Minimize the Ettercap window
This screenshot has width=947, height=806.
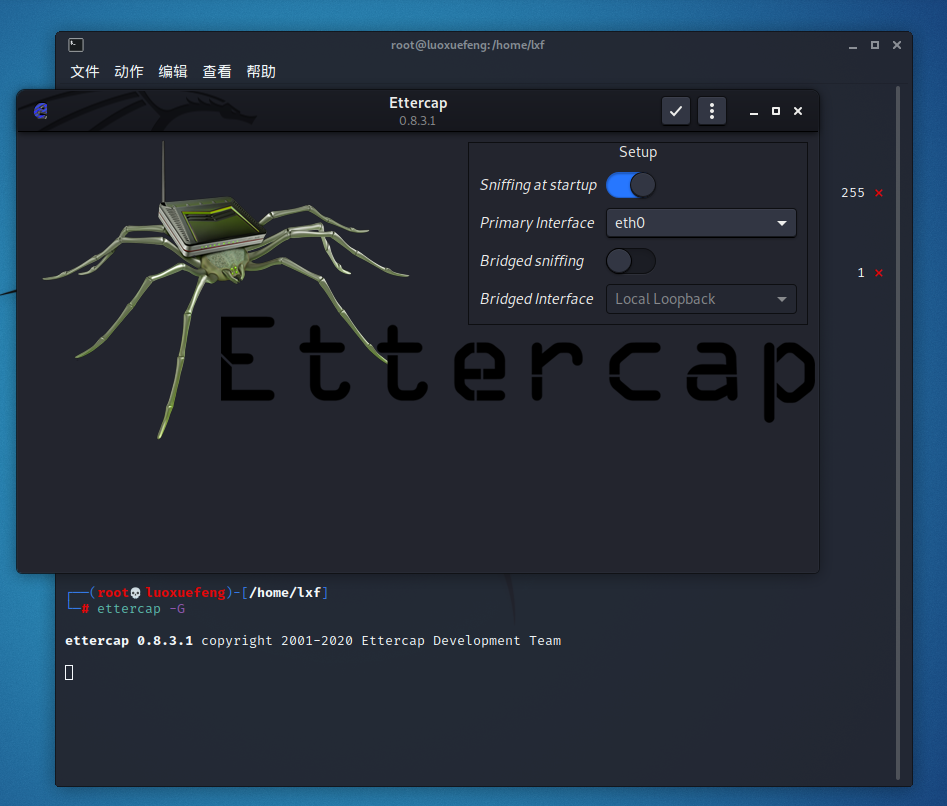(754, 112)
